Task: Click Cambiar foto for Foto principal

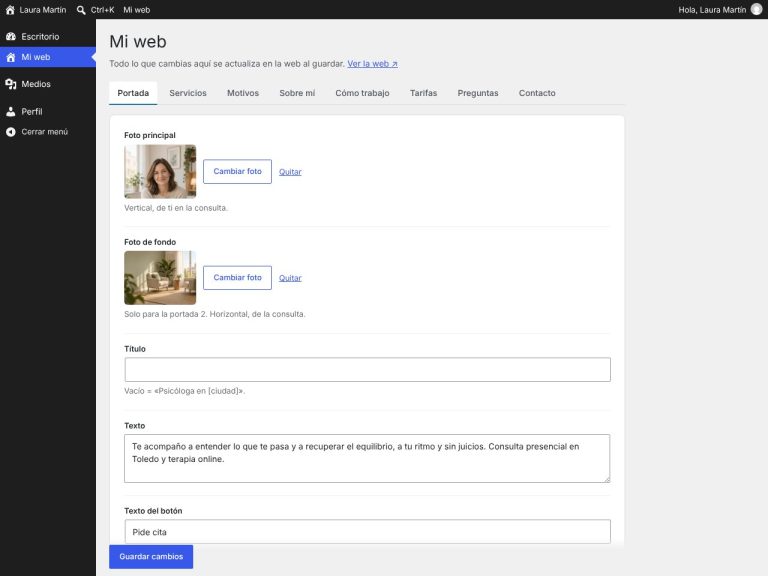Action: [238, 171]
